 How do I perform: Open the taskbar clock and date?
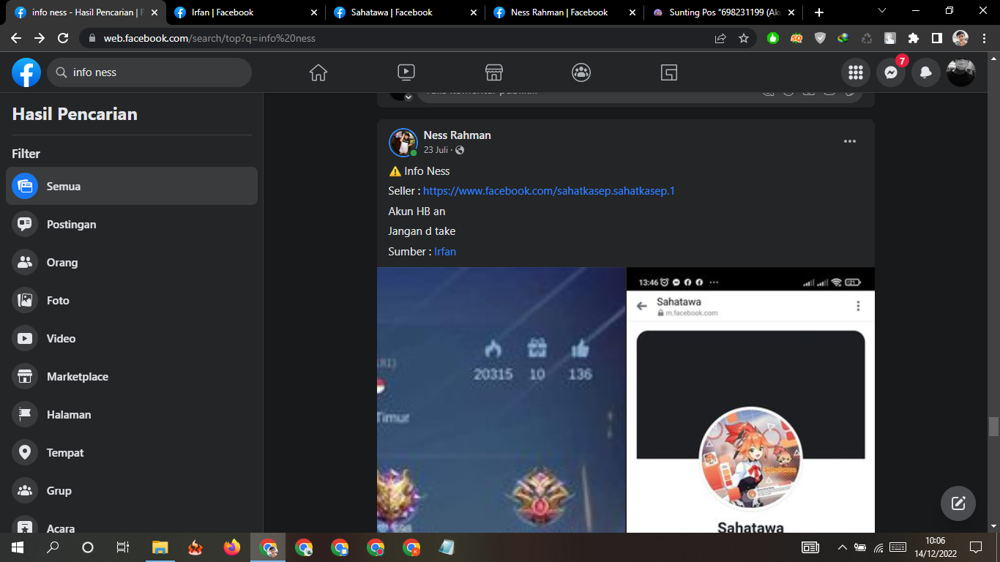pos(936,547)
